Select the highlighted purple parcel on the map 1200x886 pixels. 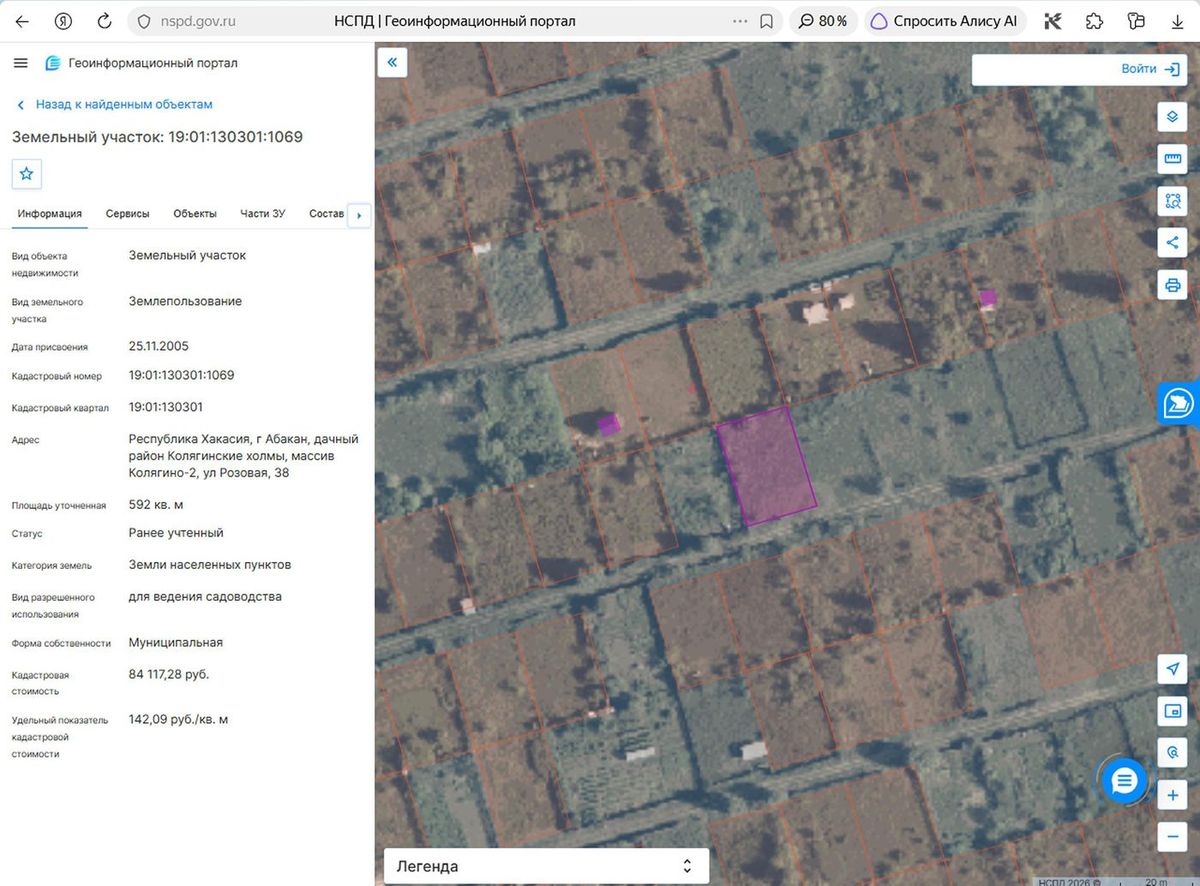767,465
